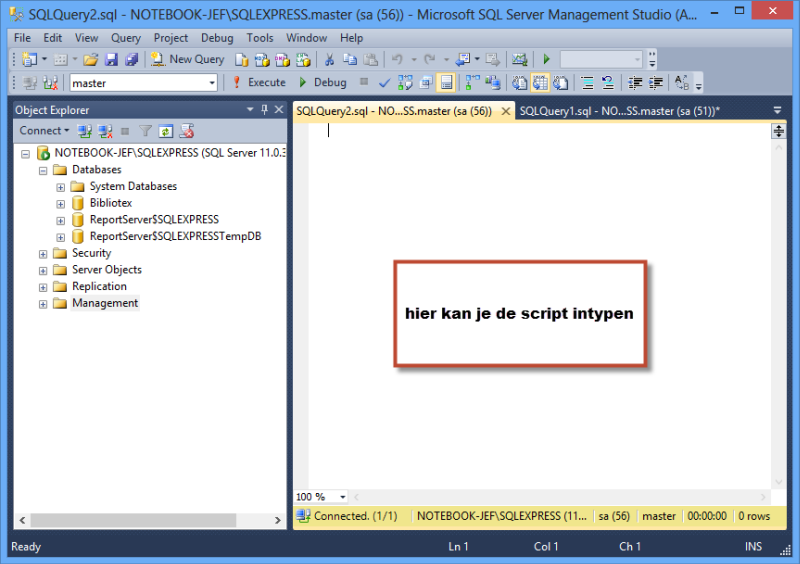Open the Connect dropdown in Object Explorer
This screenshot has height=564, width=800.
pyautogui.click(x=44, y=131)
